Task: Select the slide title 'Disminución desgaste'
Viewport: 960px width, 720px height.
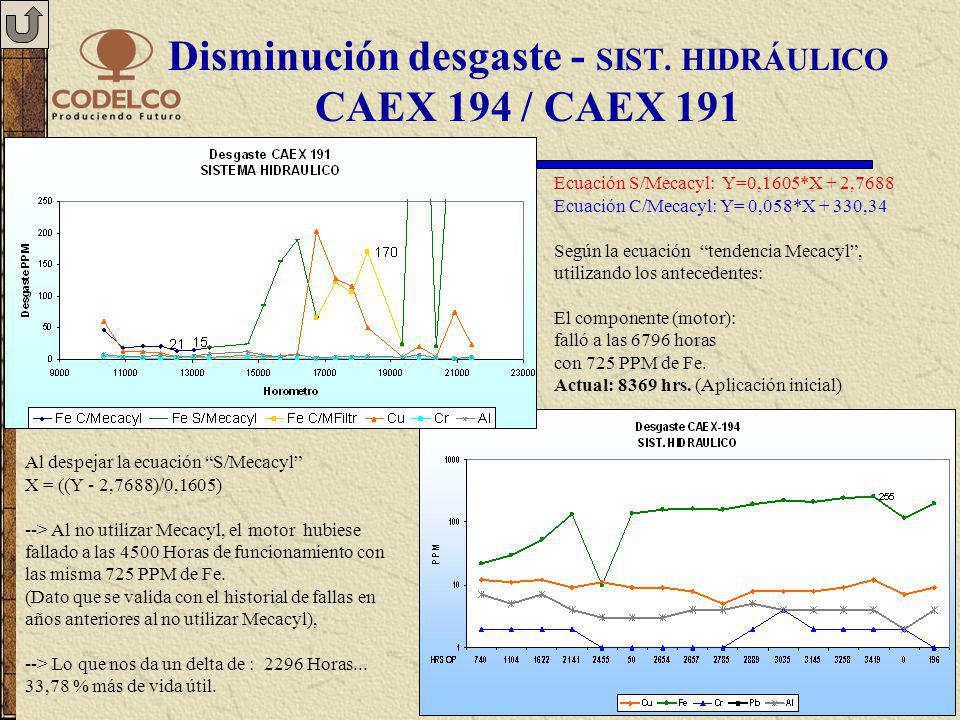Action: pos(365,56)
